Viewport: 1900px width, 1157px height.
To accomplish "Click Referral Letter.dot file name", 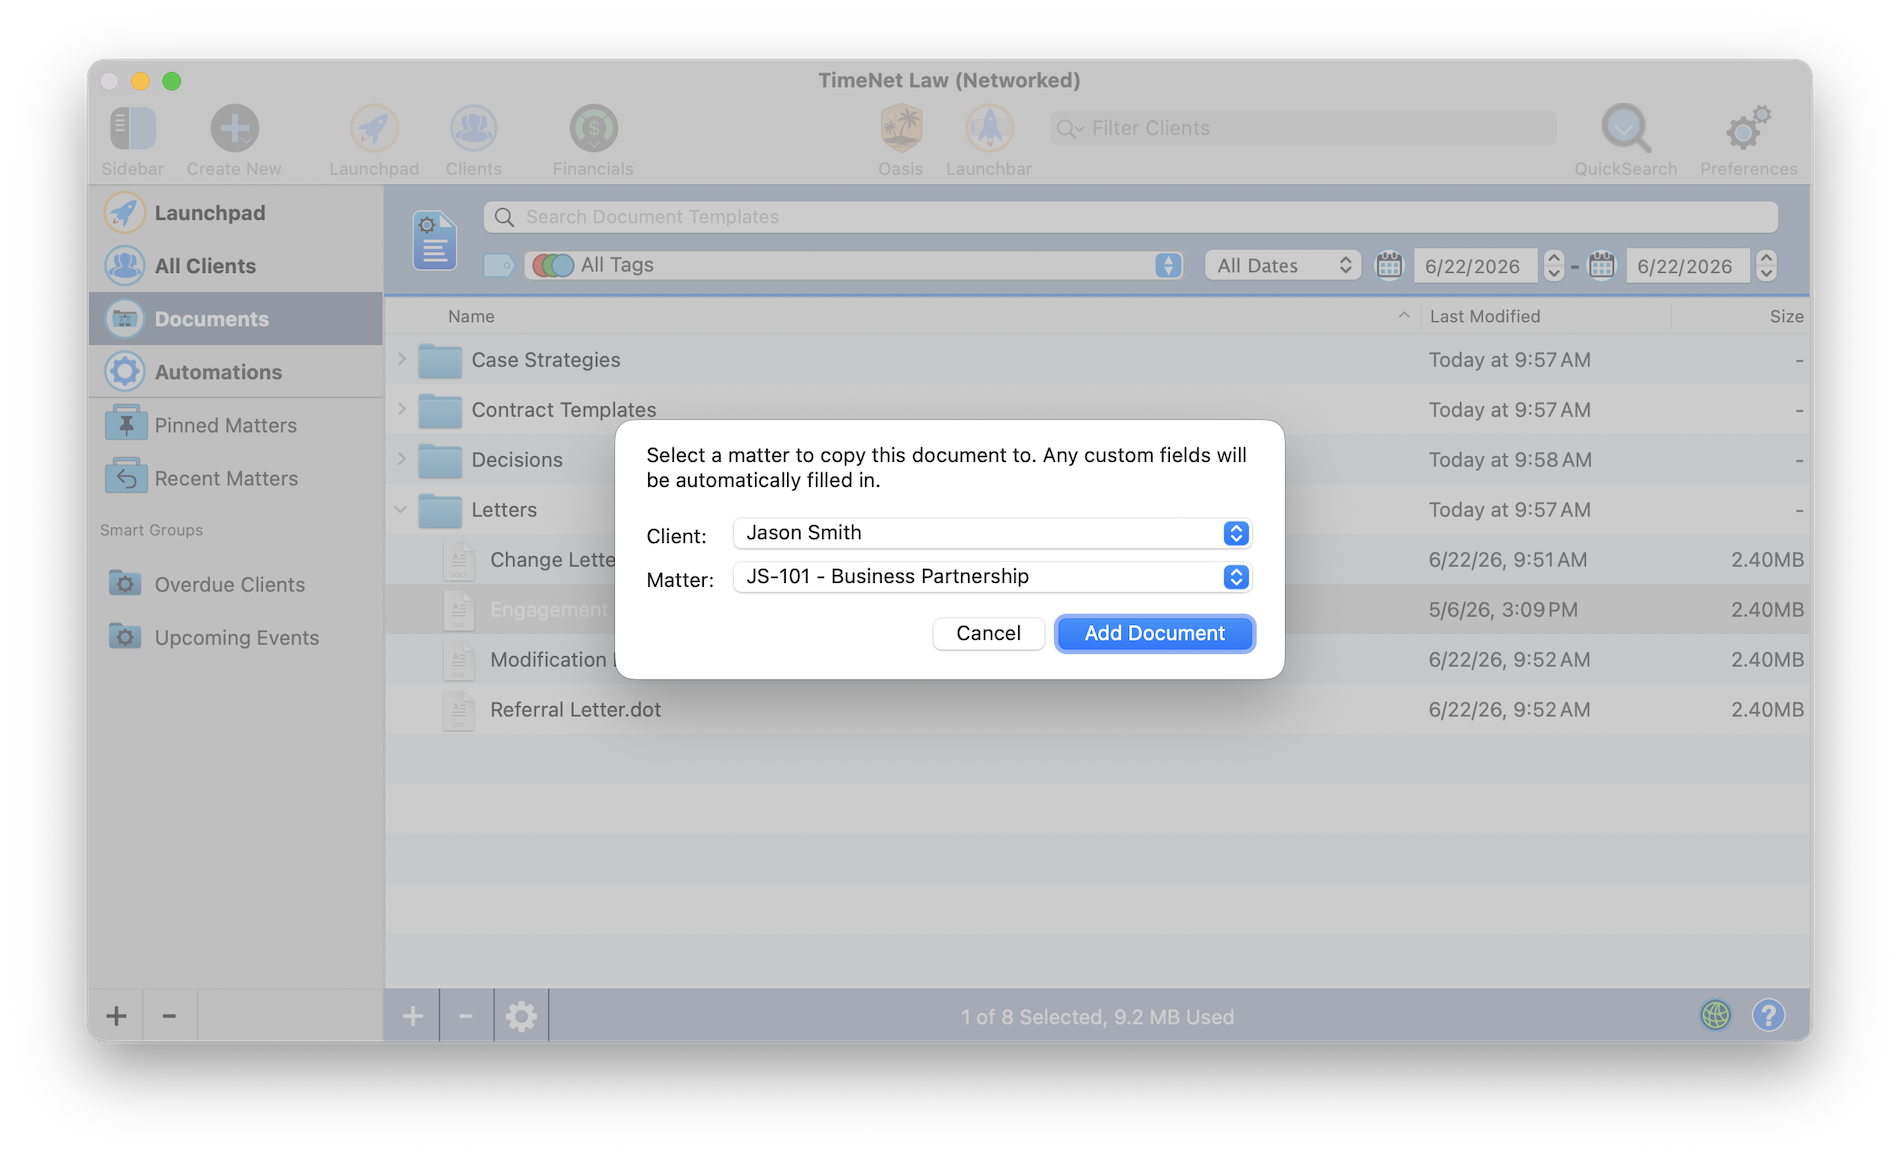I will point(576,710).
